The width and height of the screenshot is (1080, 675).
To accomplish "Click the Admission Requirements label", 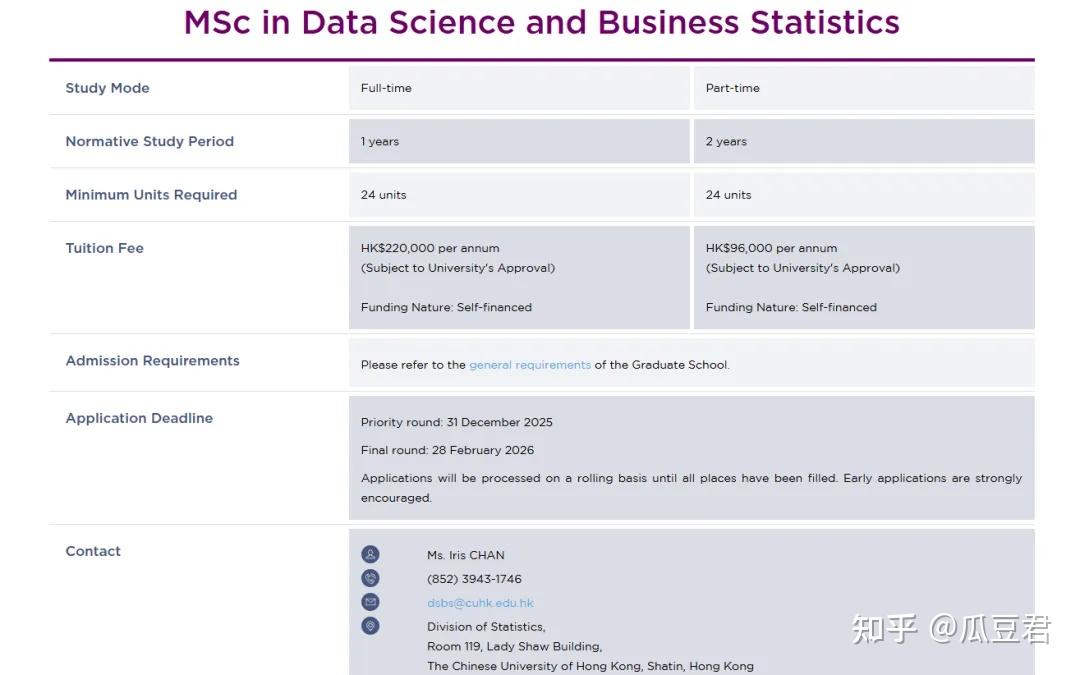I will point(153,361).
